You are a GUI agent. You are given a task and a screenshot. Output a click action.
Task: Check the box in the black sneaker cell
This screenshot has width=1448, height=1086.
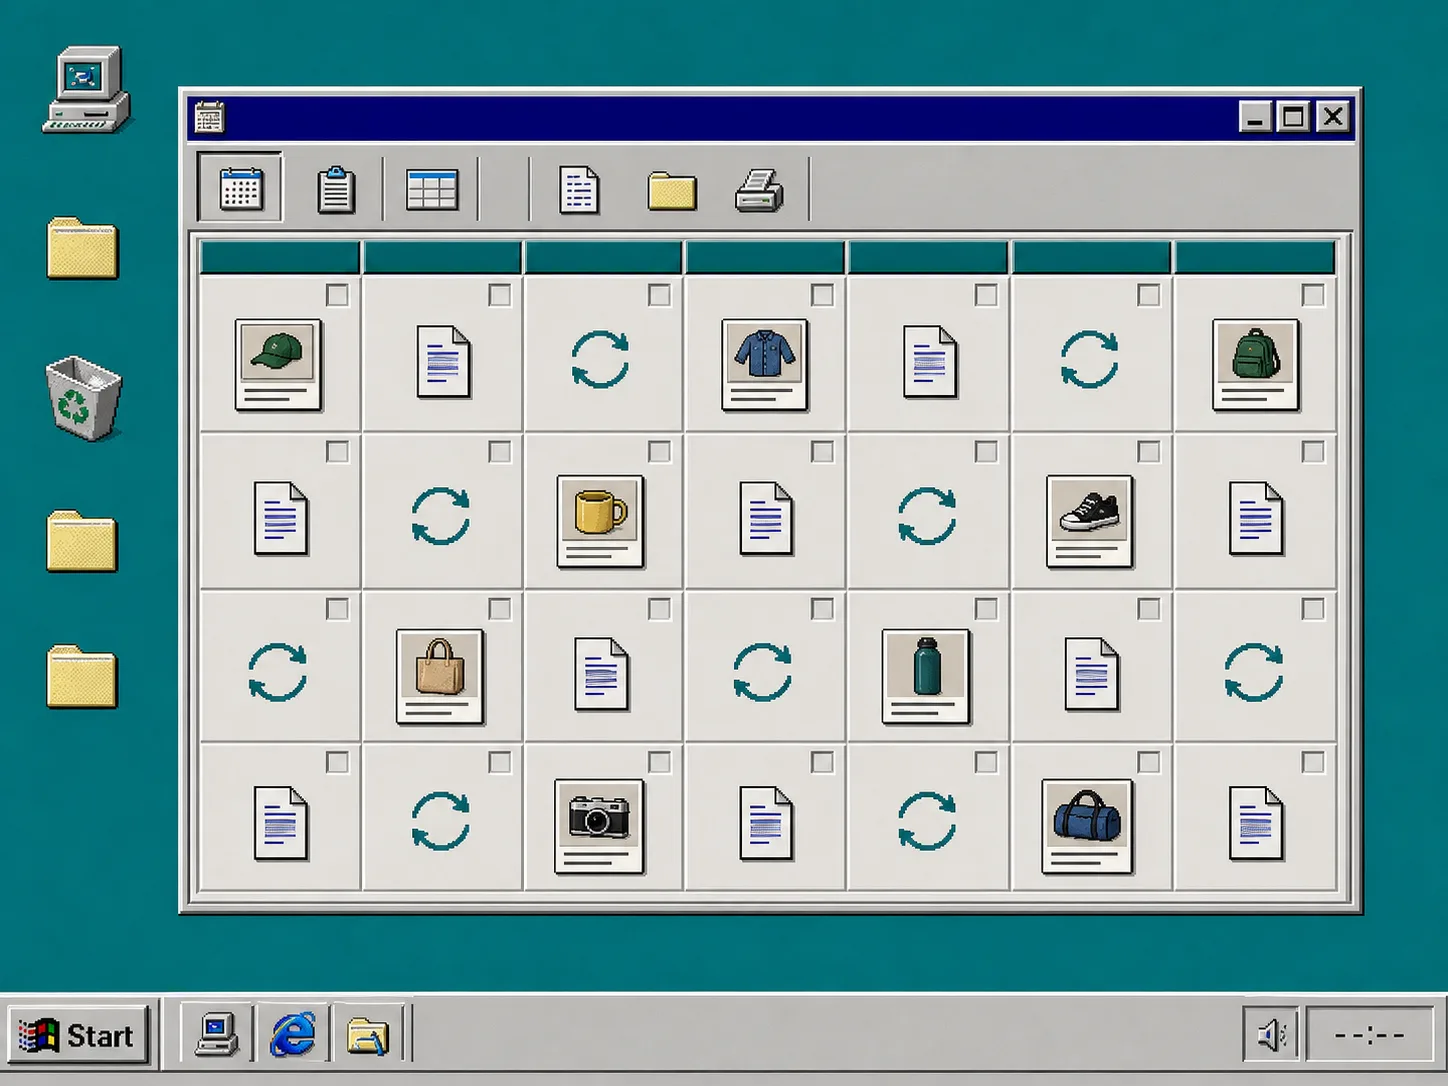coord(1149,452)
